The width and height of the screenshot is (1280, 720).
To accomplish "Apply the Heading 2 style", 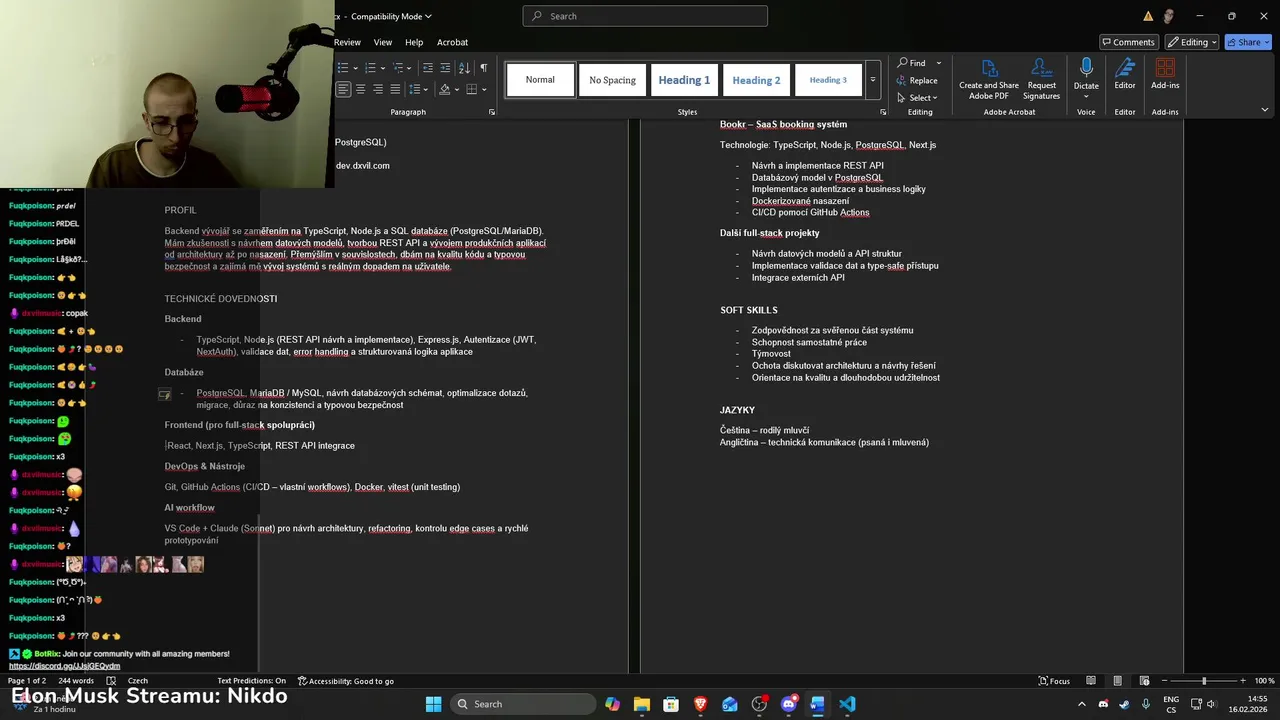I will click(x=756, y=80).
